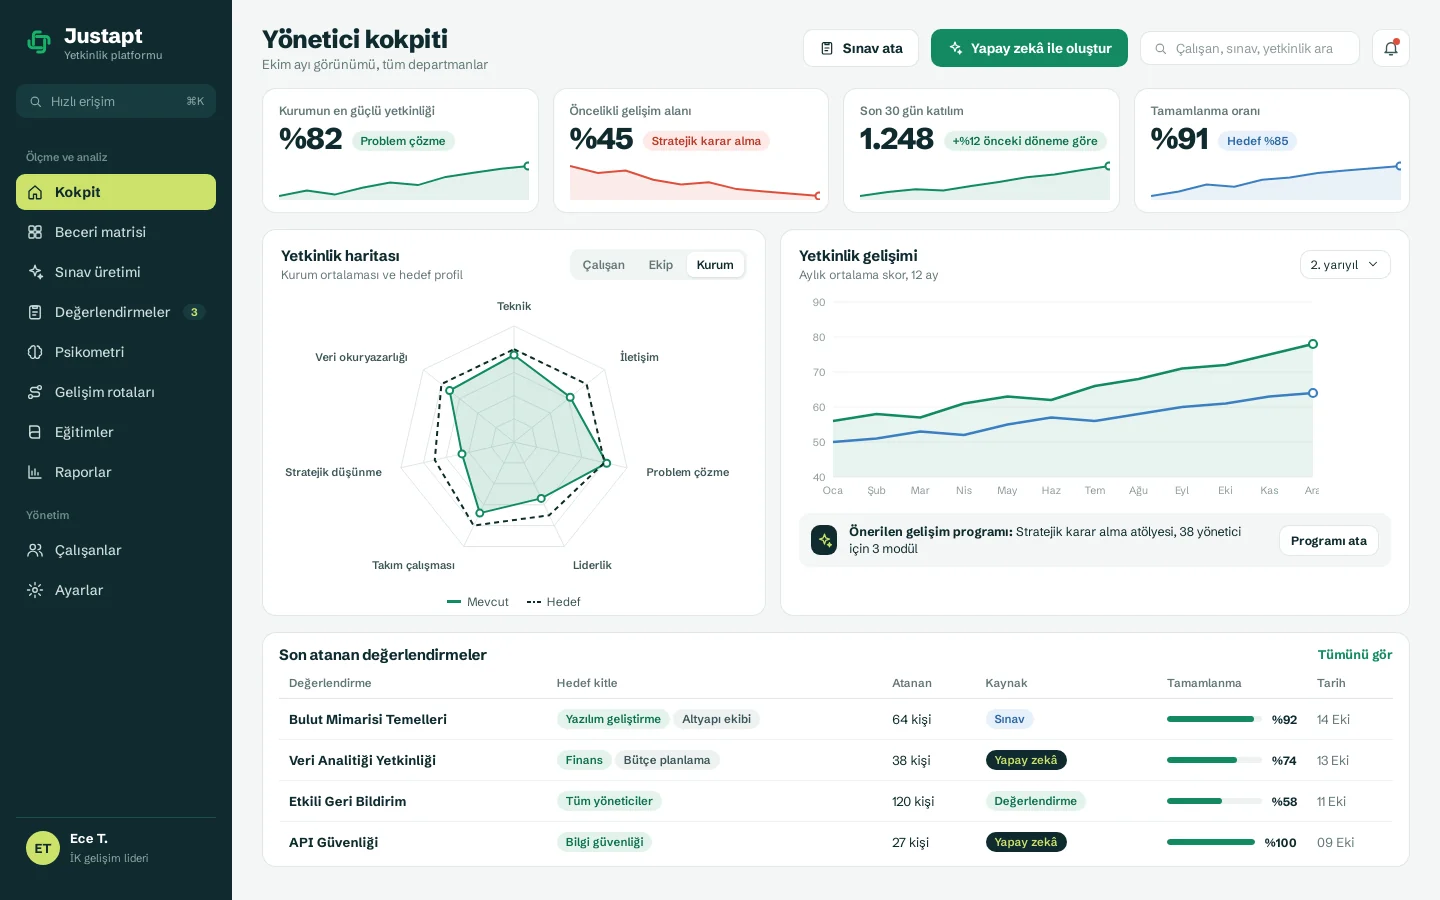1440x900 pixels.
Task: Click the Raporlar chart icon
Action: tap(35, 472)
